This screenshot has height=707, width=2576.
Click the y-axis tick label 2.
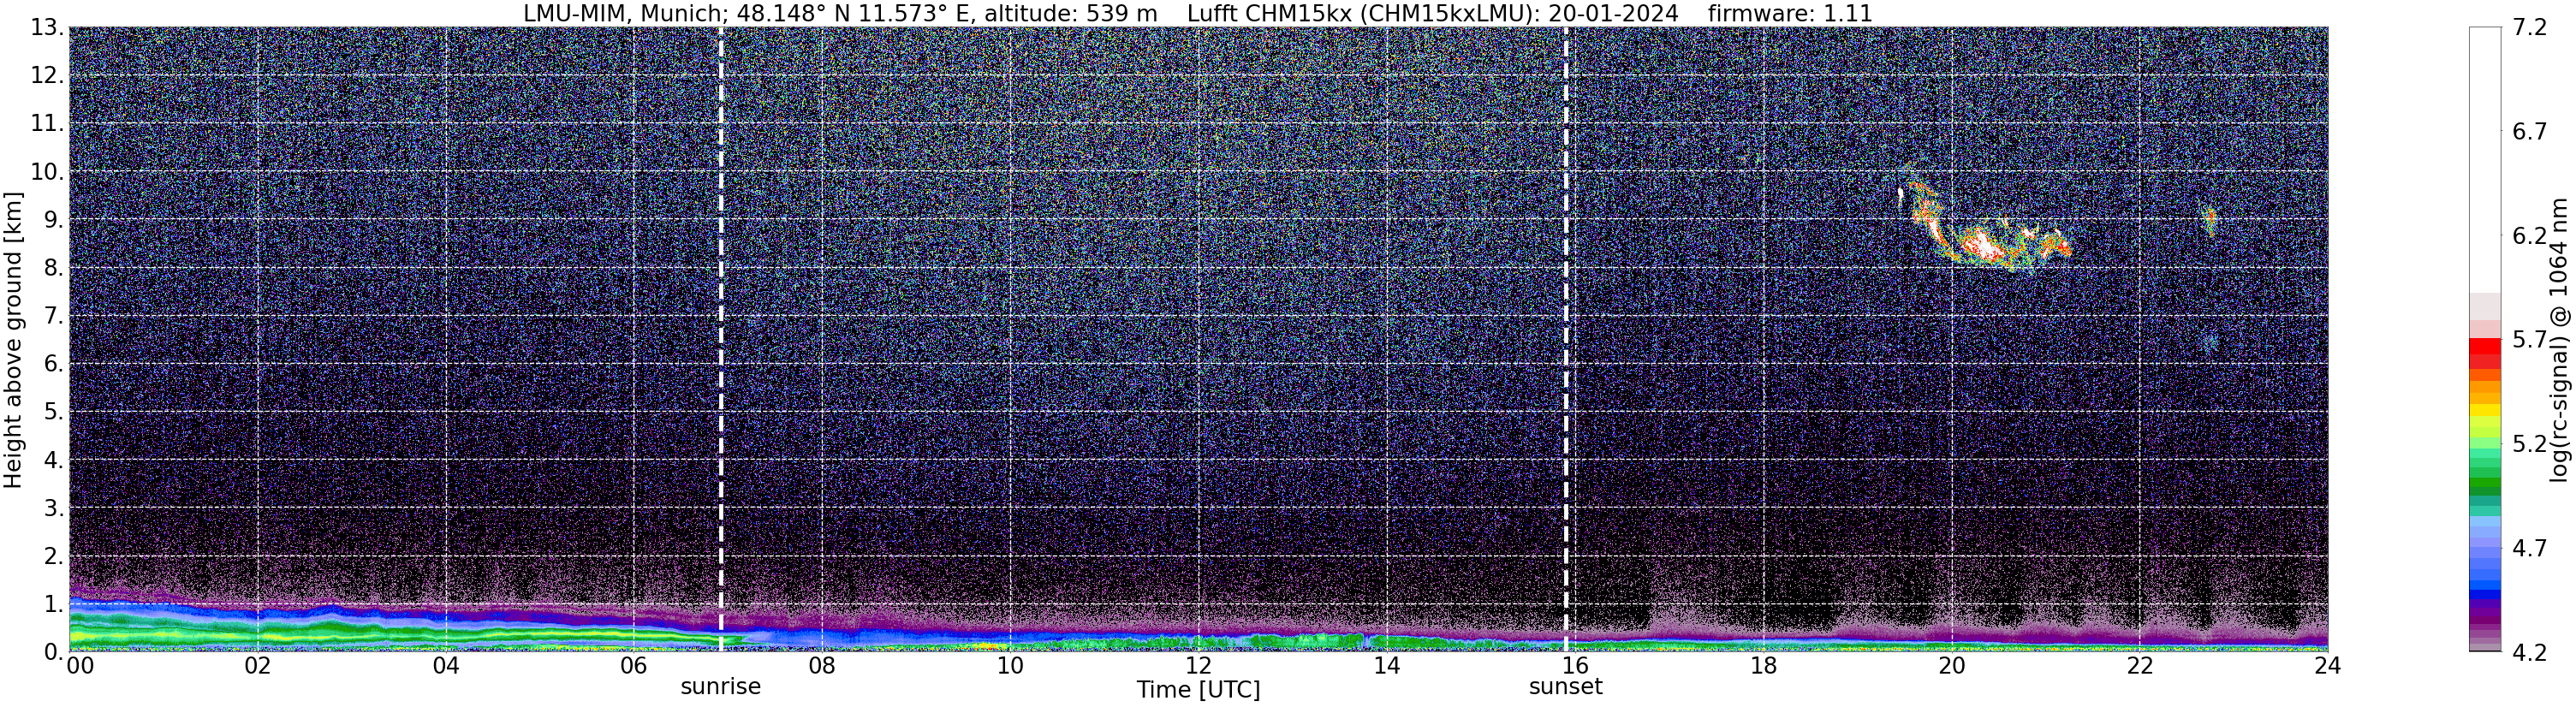click(54, 555)
